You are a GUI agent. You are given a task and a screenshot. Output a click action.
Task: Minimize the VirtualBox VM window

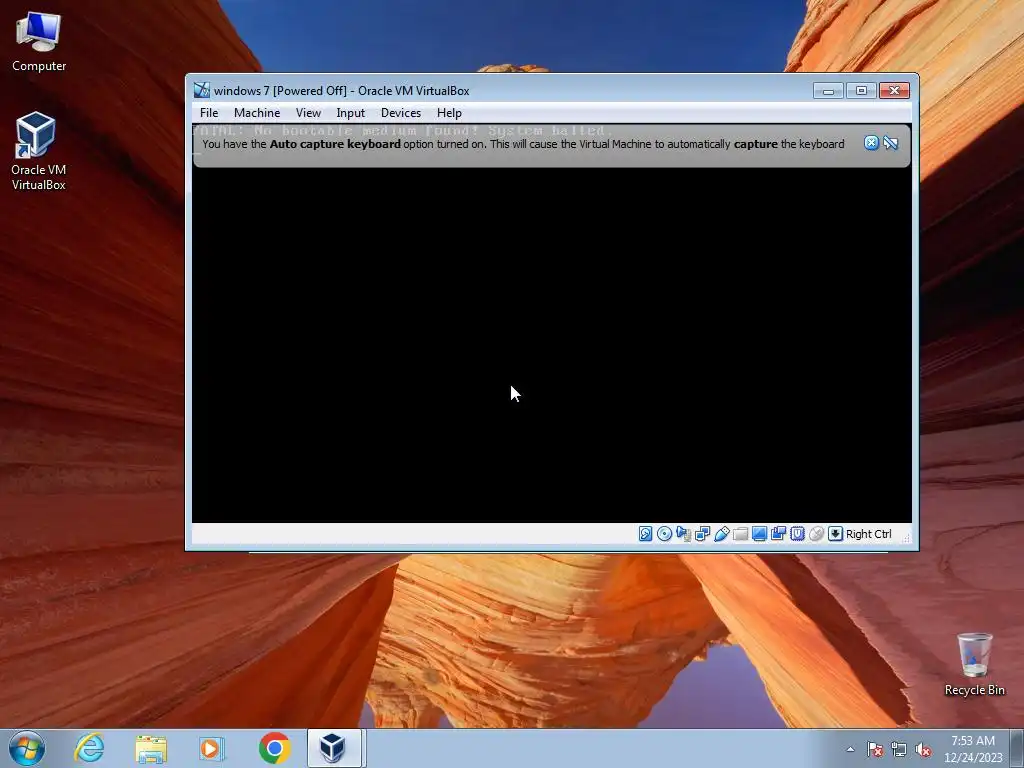tap(828, 91)
